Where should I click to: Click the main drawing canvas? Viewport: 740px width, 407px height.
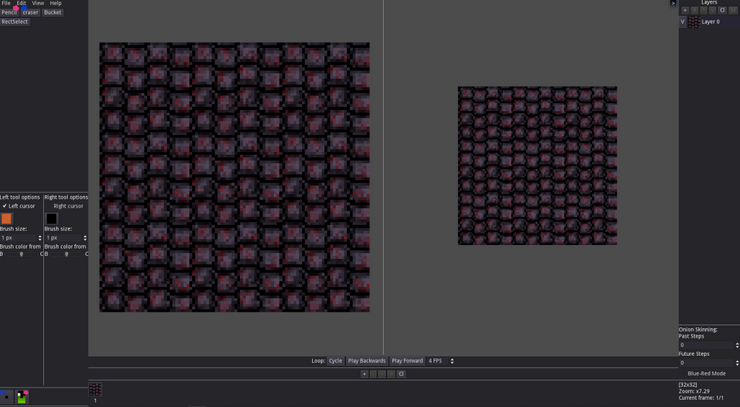point(235,177)
